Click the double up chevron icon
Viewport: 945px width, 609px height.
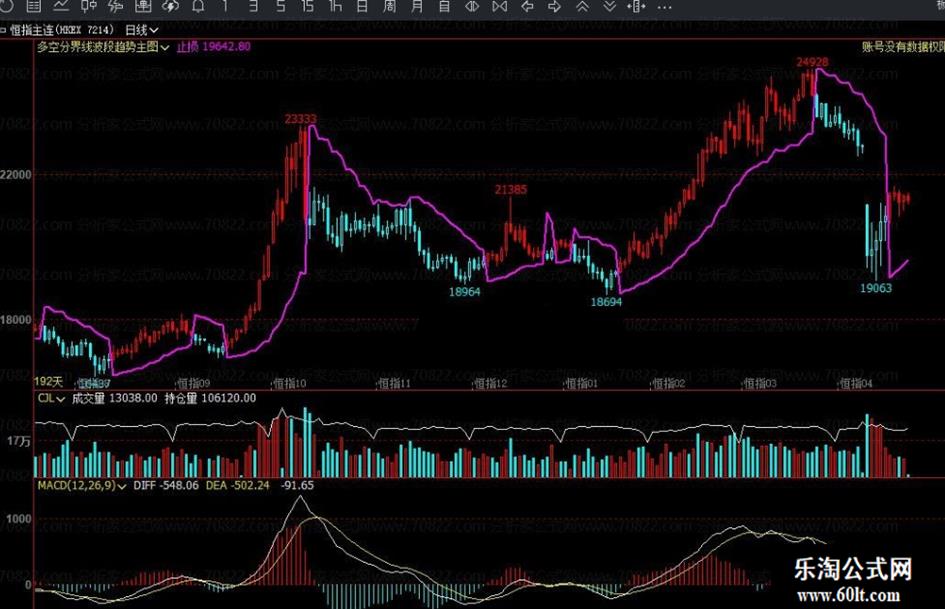(582, 6)
